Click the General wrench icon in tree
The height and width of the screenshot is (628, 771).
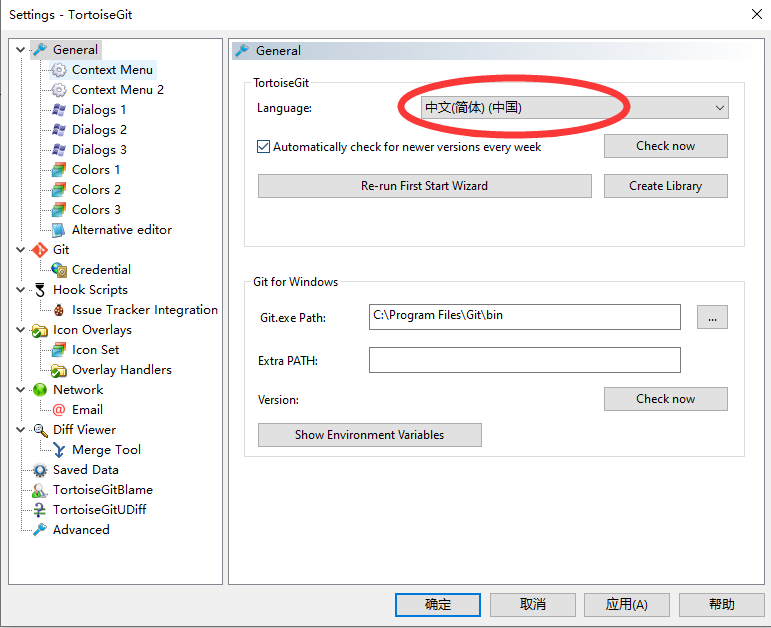point(39,50)
